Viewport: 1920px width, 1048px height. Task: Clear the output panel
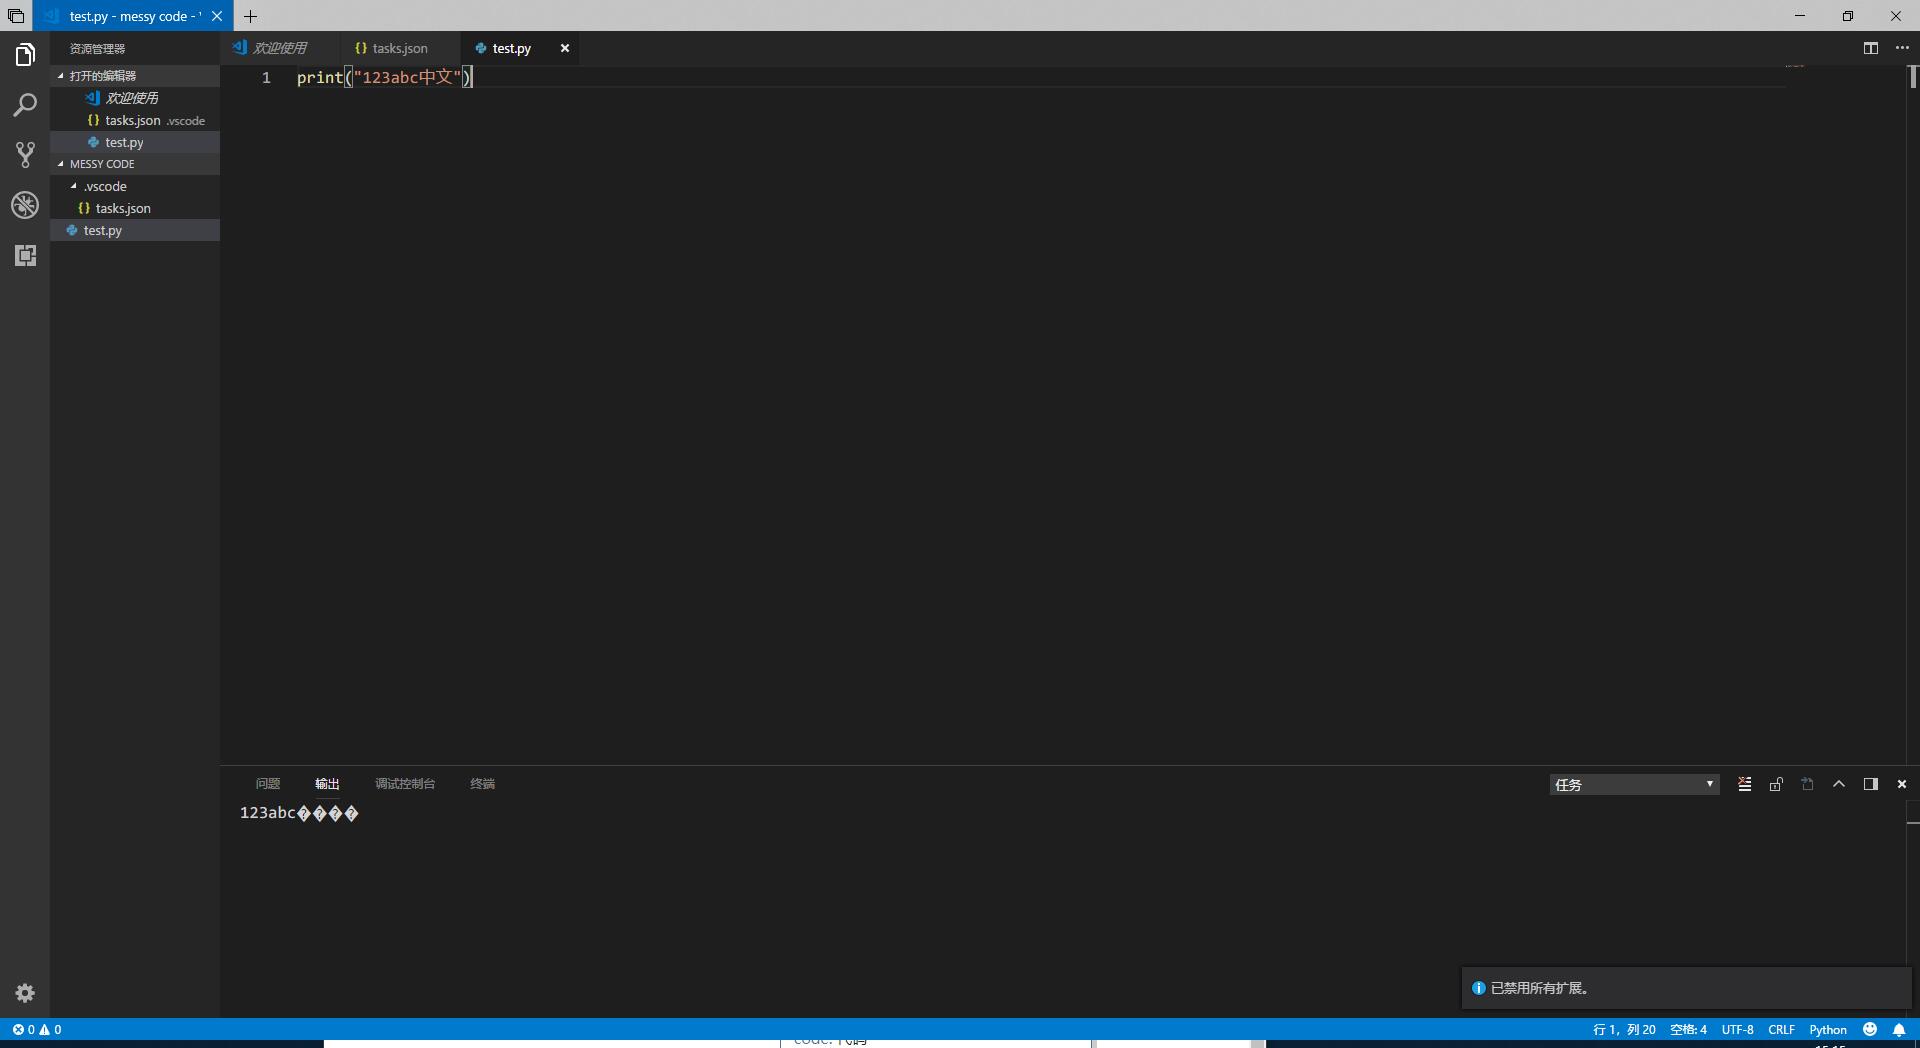tap(1745, 784)
